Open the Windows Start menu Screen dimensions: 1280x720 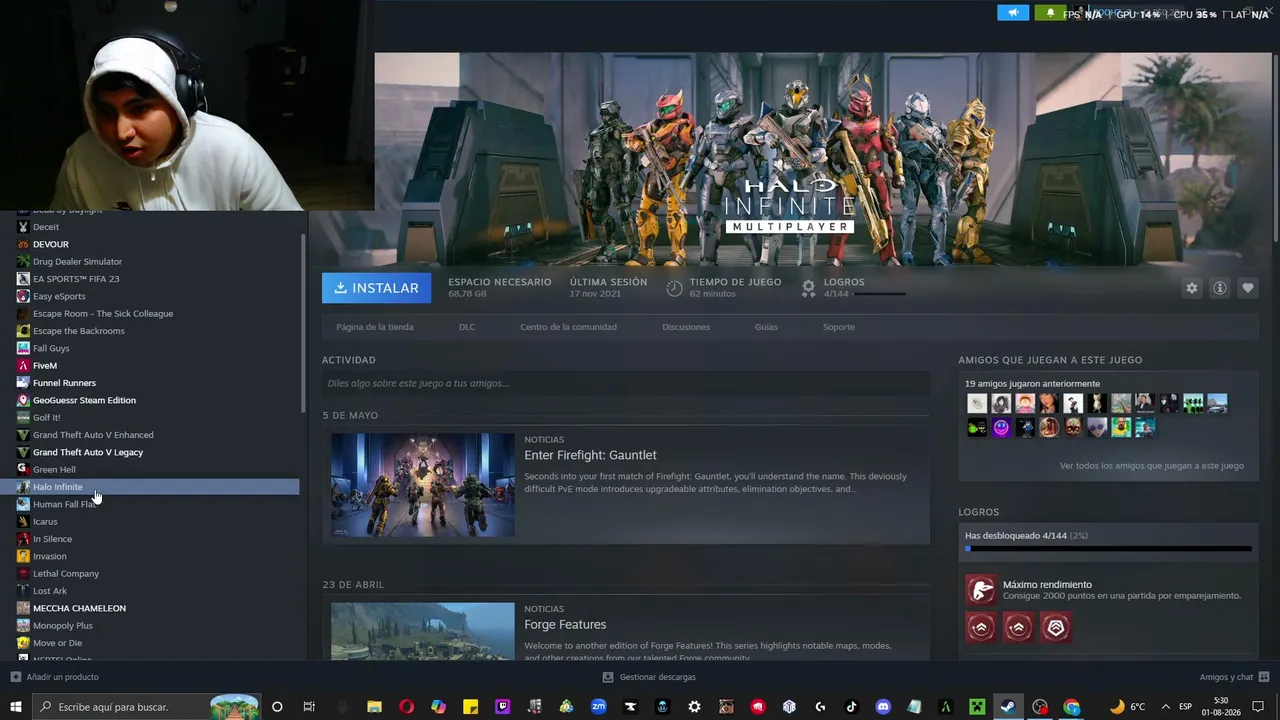click(x=16, y=707)
